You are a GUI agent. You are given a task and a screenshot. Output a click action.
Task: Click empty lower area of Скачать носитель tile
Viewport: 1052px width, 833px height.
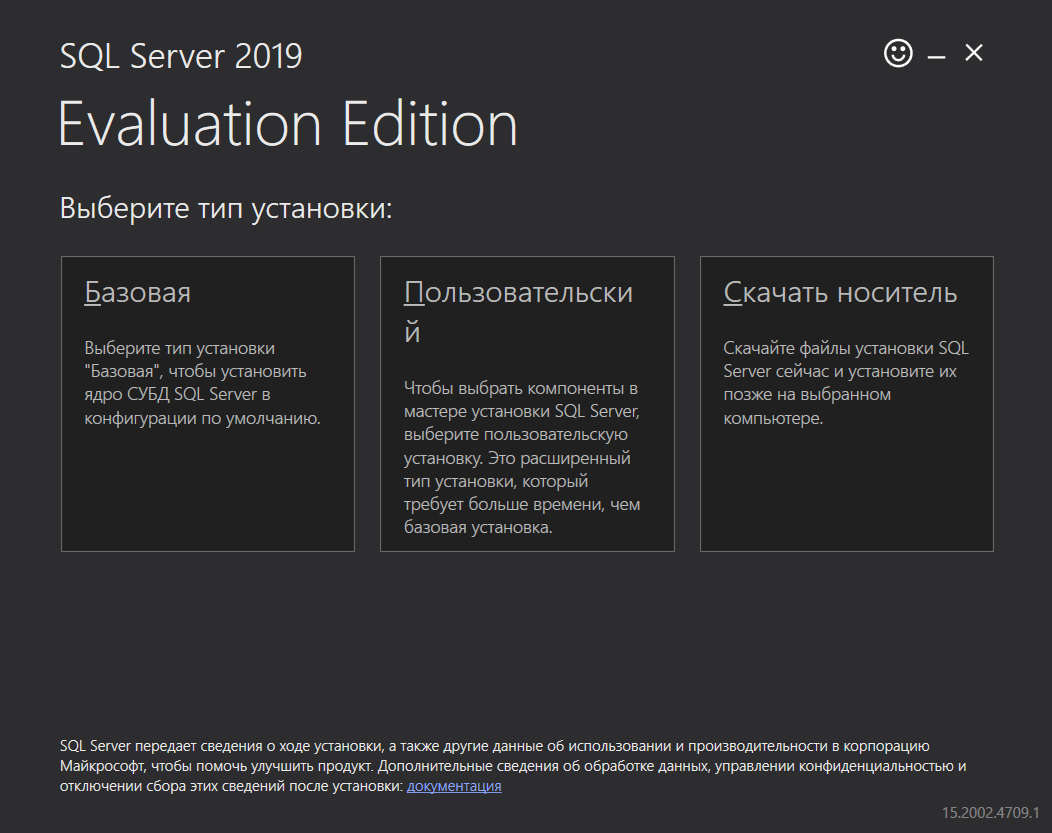pos(846,495)
